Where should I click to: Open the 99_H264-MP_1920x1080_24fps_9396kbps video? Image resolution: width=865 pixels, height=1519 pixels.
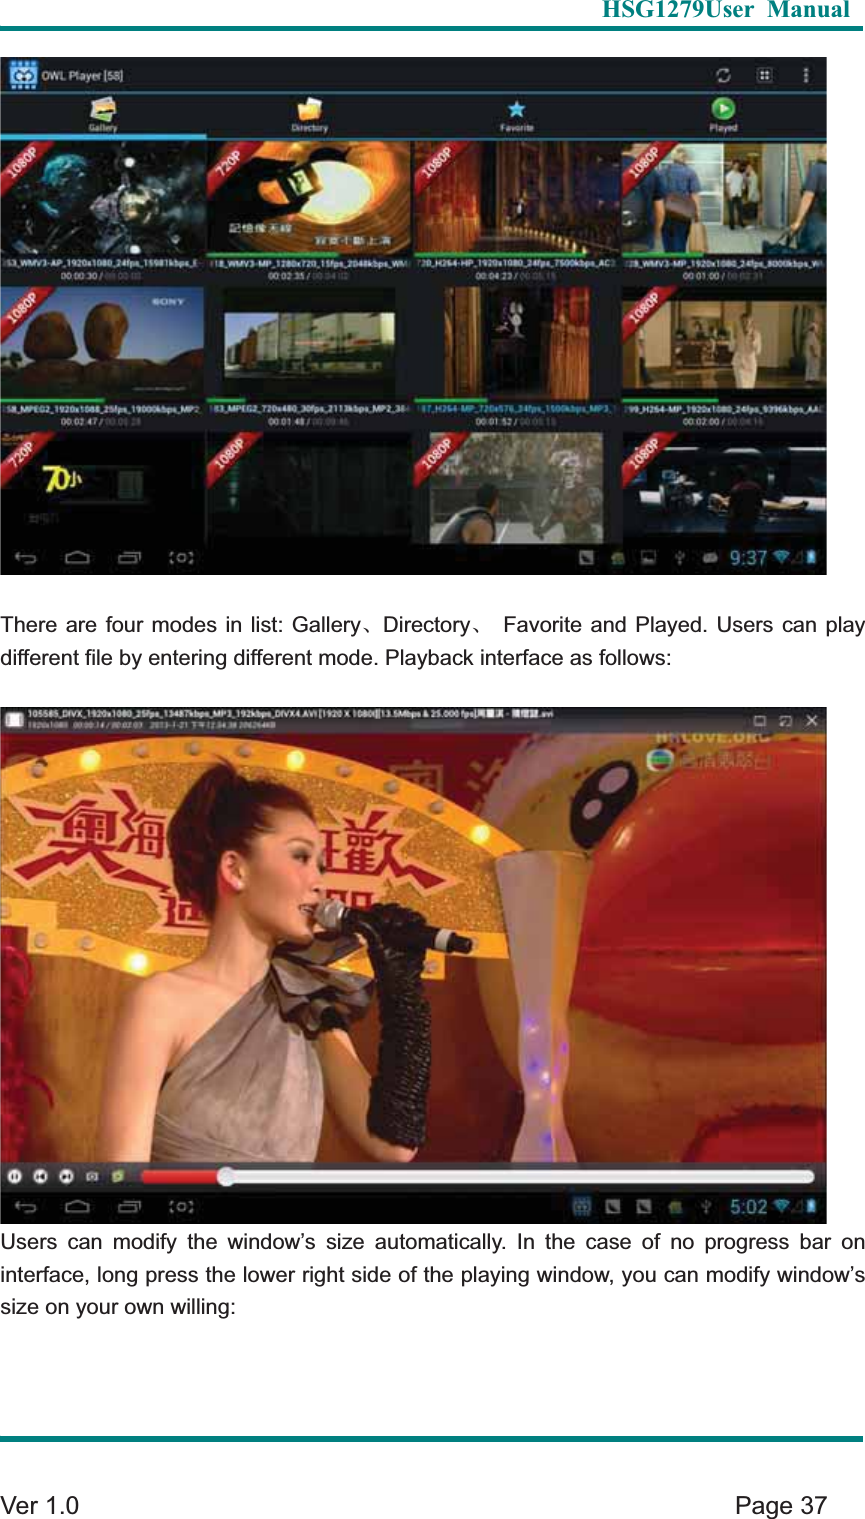(x=724, y=343)
